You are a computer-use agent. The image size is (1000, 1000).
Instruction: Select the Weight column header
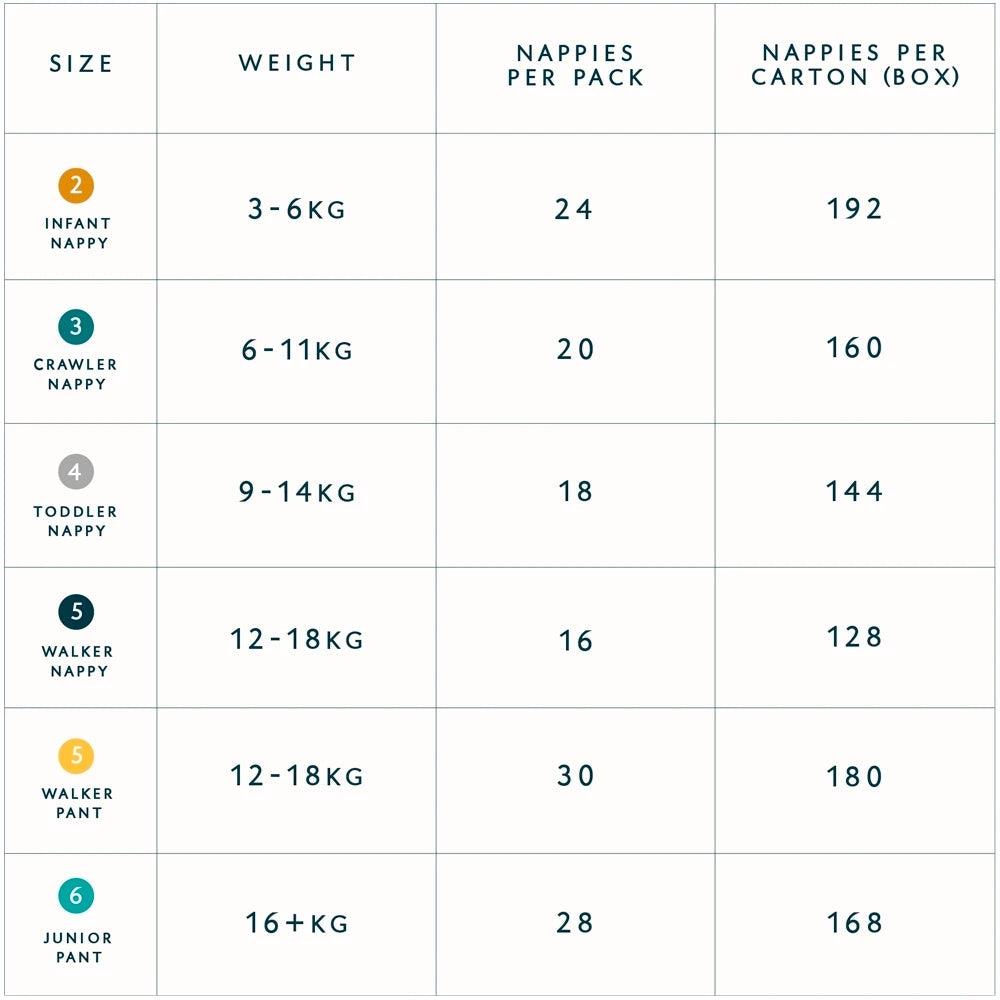[297, 64]
